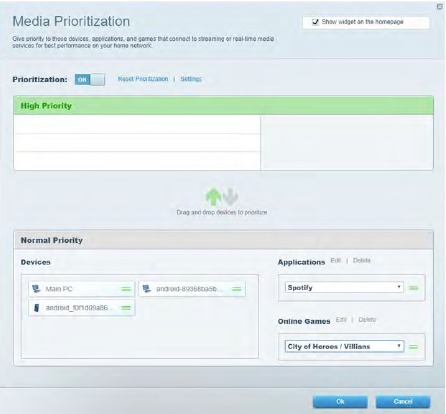Click the green up arrow icon
This screenshot has height=414, width=446.
coord(213,197)
